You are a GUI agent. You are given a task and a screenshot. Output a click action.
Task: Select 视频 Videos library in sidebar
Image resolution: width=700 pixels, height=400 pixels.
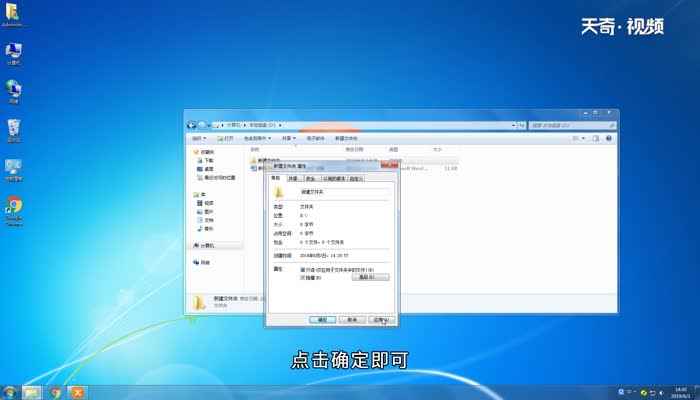click(205, 203)
